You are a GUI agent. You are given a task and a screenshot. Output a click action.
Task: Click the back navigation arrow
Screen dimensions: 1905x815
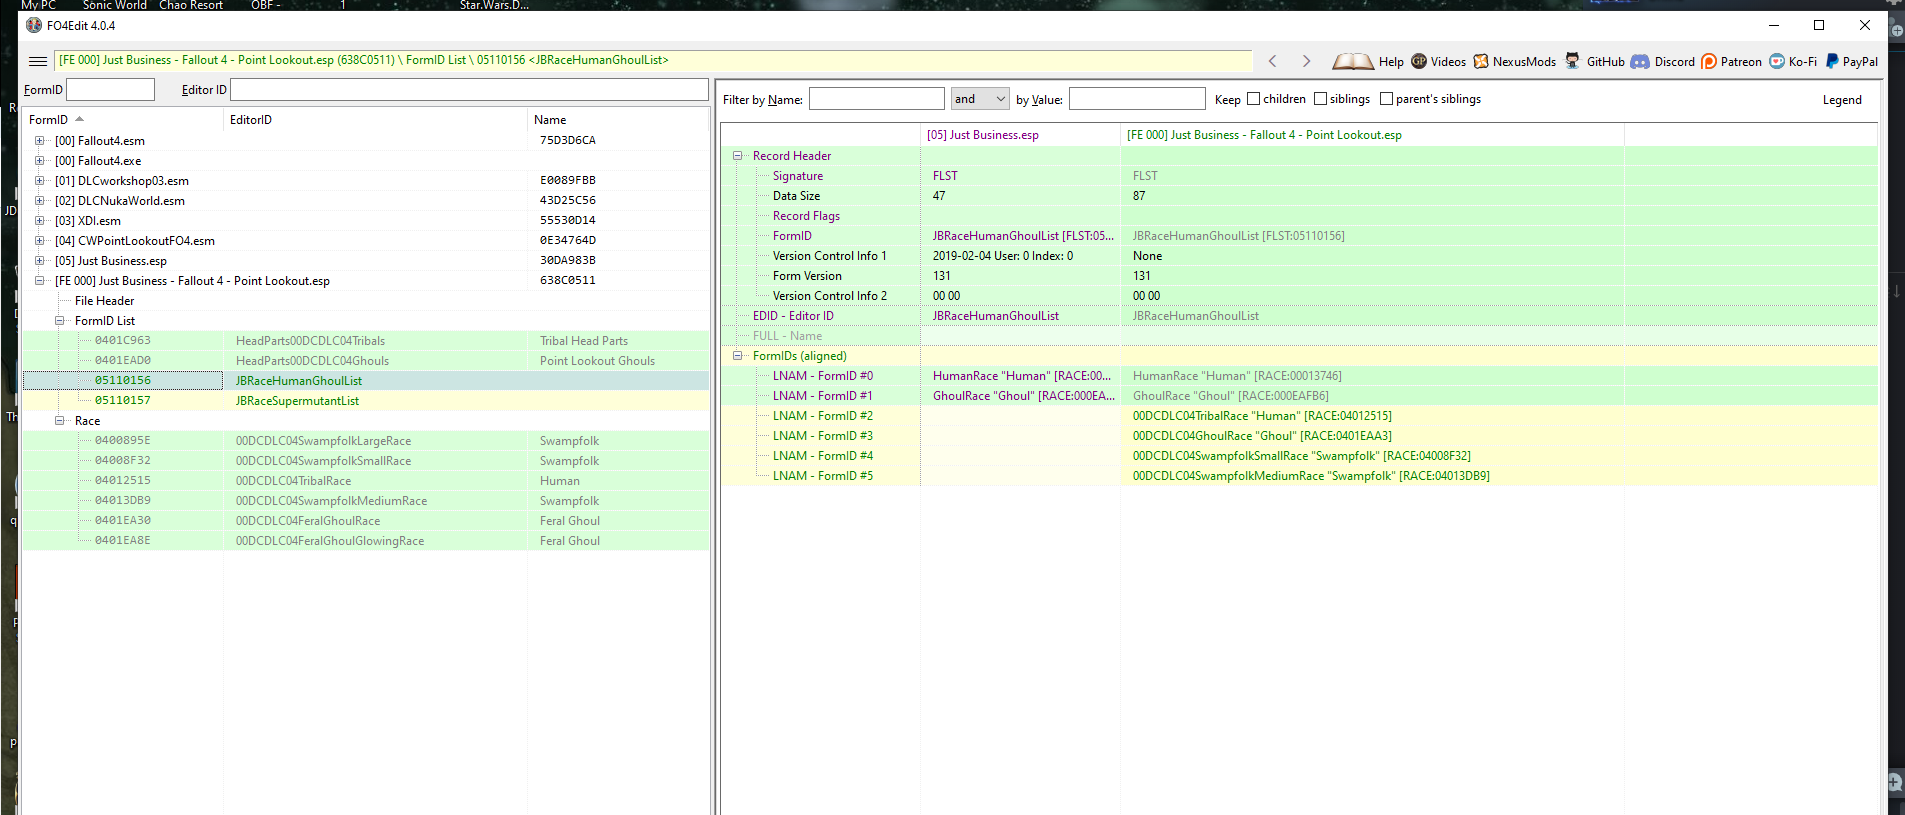[1272, 61]
